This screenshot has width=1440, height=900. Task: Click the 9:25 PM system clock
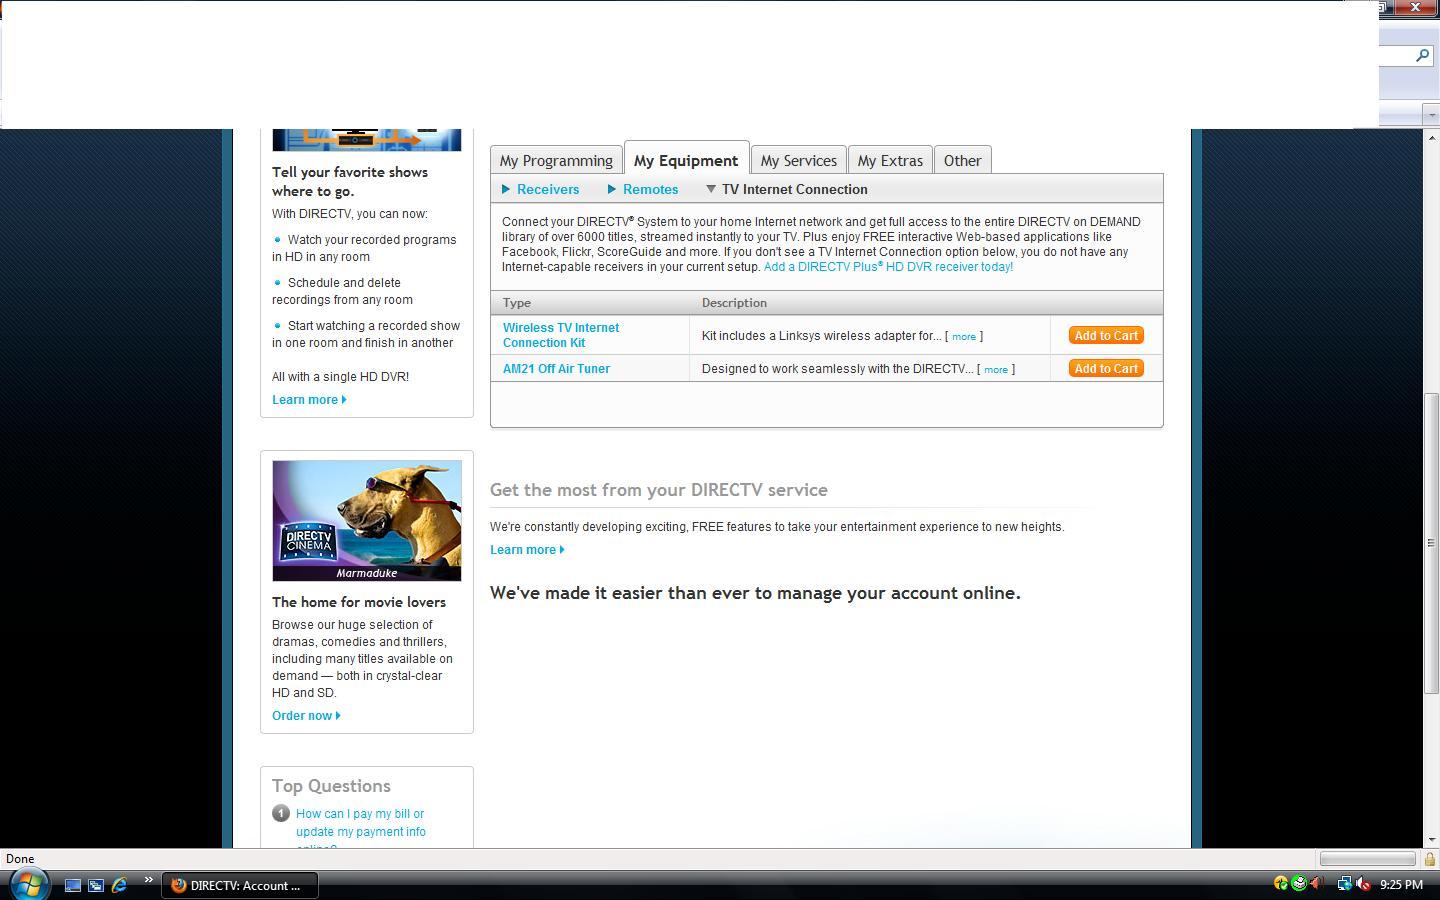[x=1401, y=885]
